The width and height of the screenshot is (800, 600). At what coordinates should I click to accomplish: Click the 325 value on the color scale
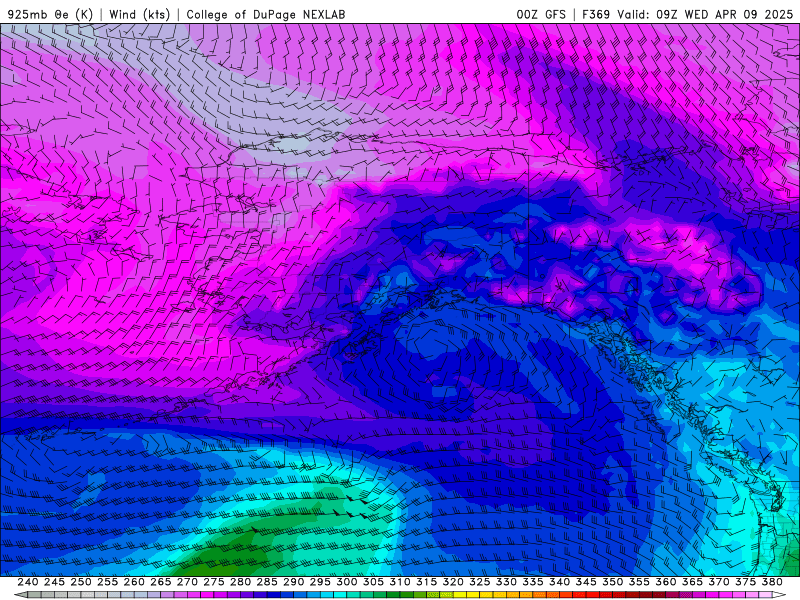click(479, 582)
